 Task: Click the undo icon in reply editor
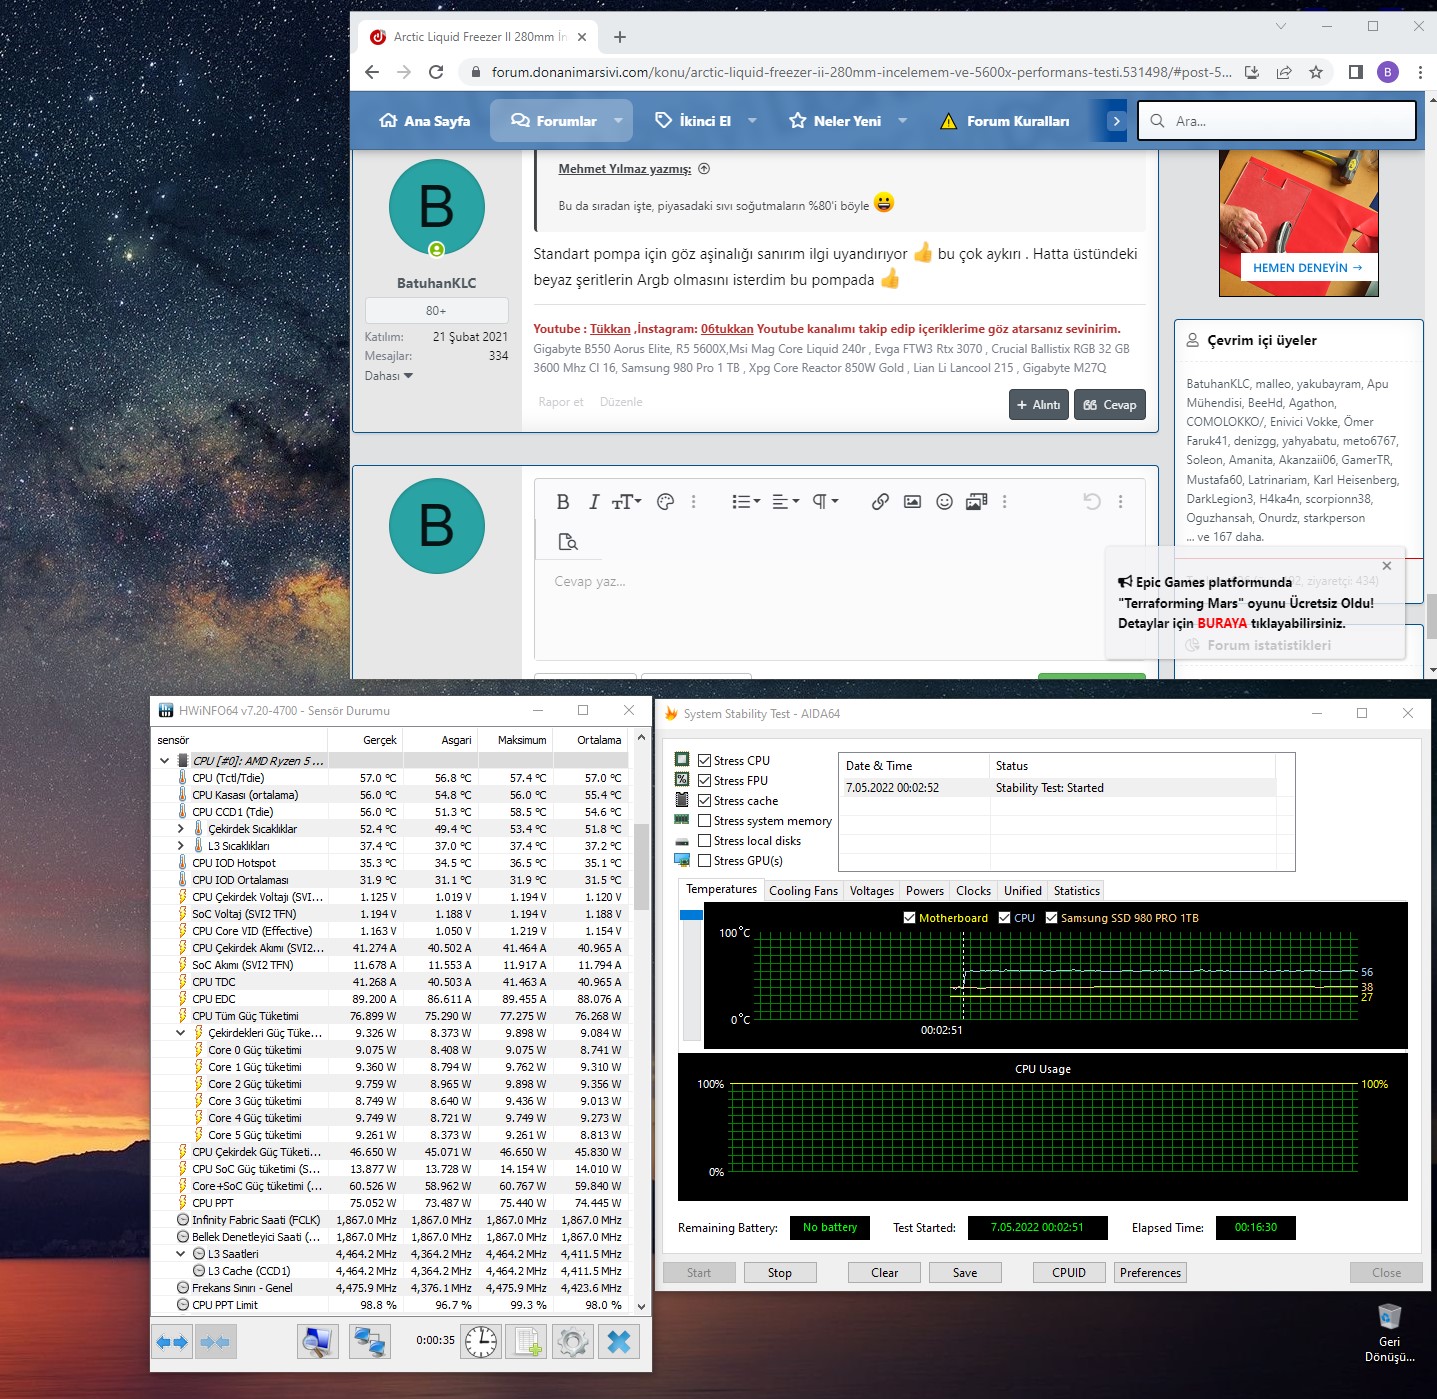(1092, 502)
